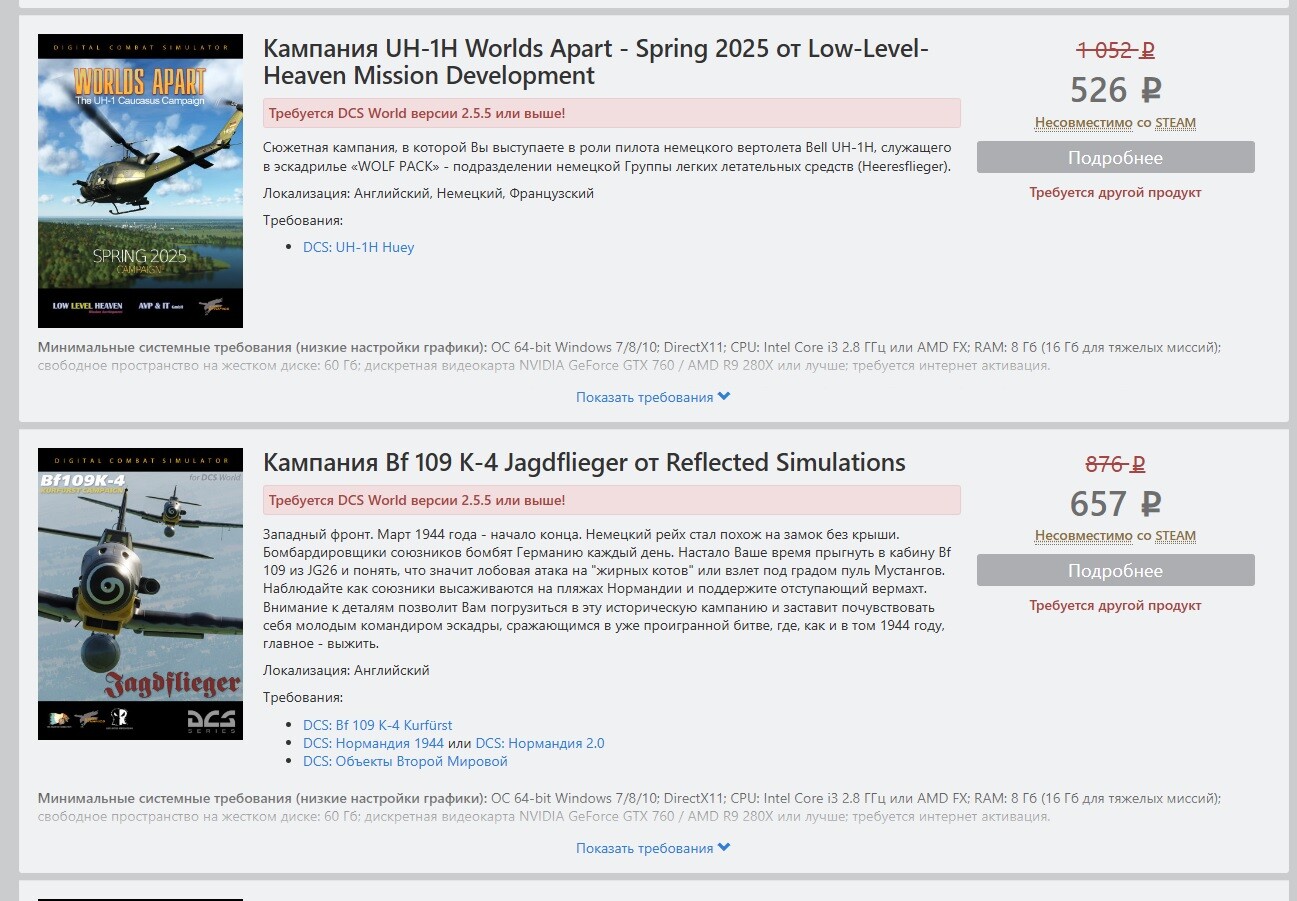Viewport: 1297px width, 901px height.
Task: Click the 657 ₽ discounted price
Action: coord(1115,503)
